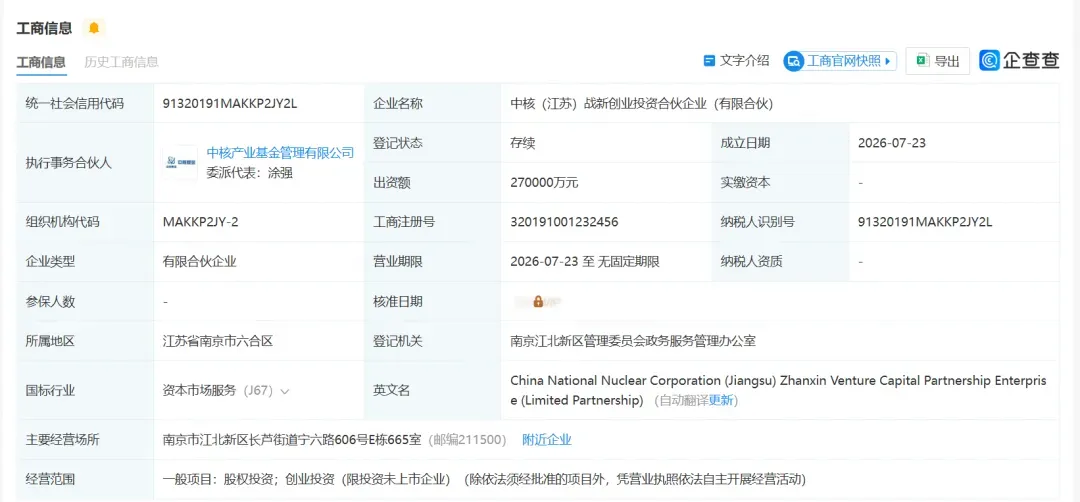The width and height of the screenshot is (1080, 502).
Task: Click the VIP lock icon beside 核准日期
Action: (538, 302)
